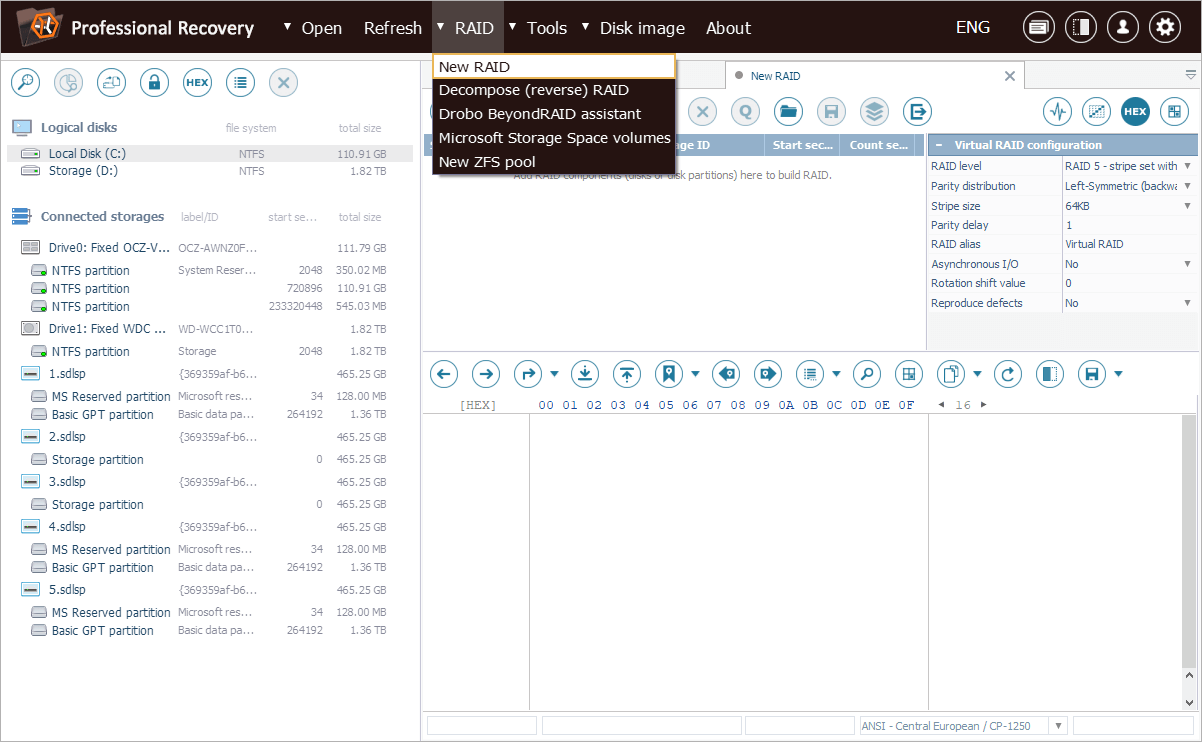Select Local Disk (C:)
1202x742 pixels.
pyautogui.click(x=210, y=153)
